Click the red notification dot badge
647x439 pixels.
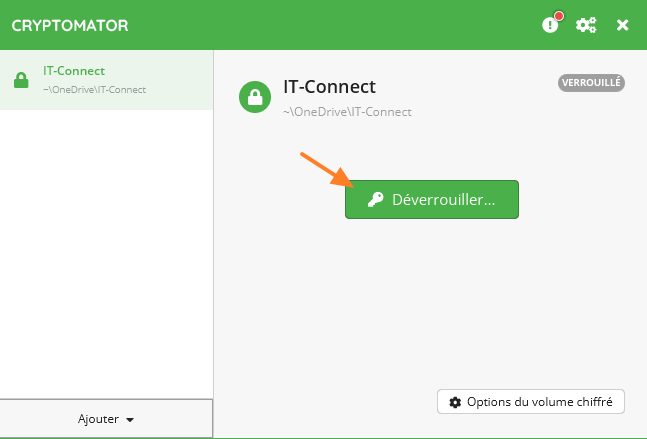[559, 16]
